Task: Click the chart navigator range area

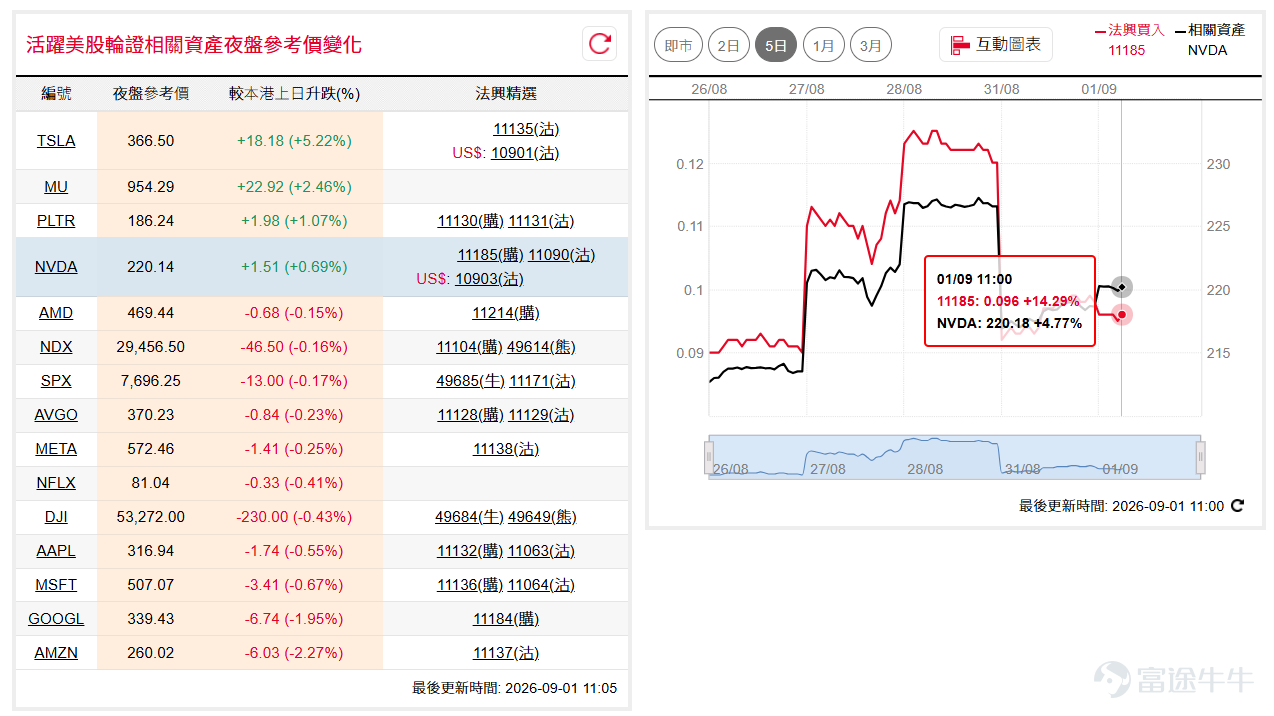Action: 955,457
